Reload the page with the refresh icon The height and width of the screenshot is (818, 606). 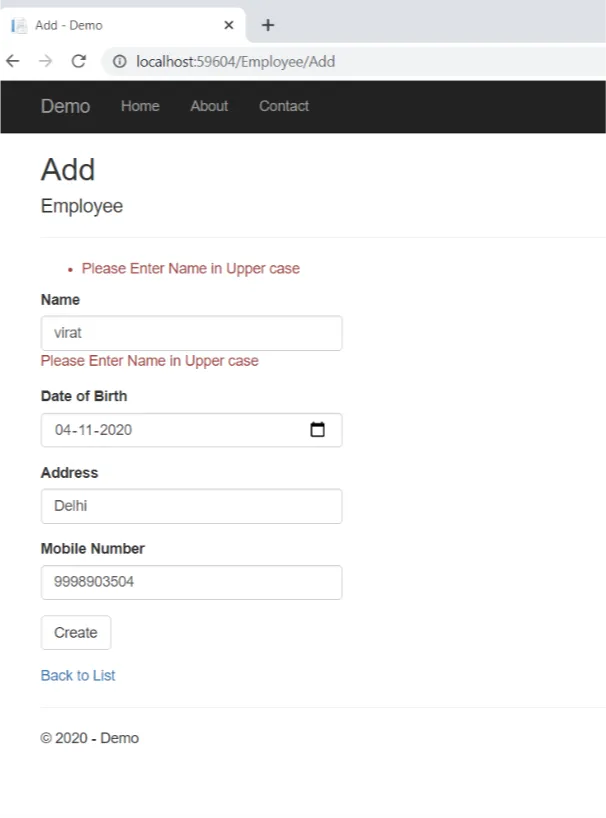[x=79, y=62]
